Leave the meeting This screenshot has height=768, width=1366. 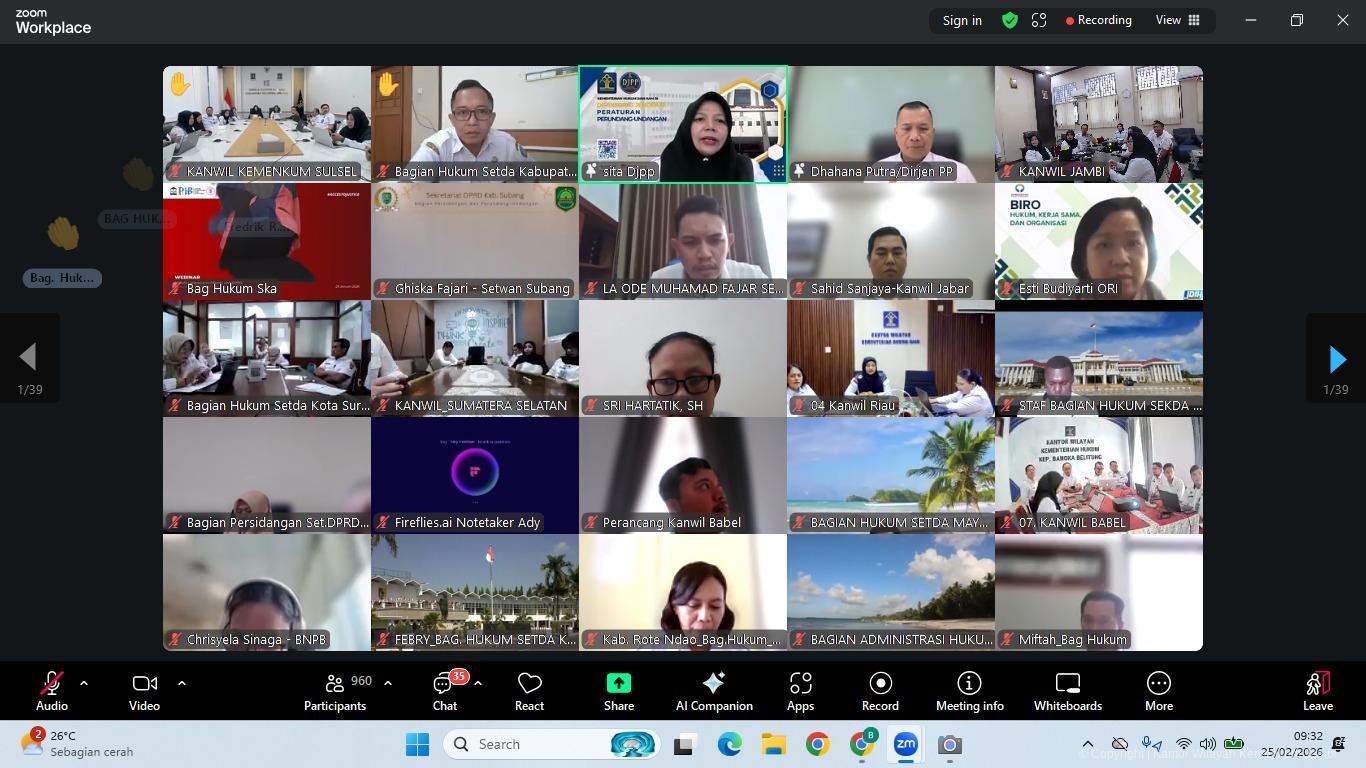click(1317, 691)
